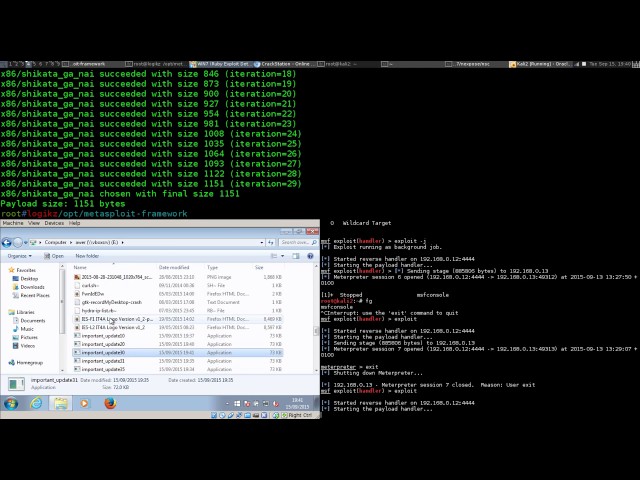This screenshot has width=640, height=480.
Task: Switch to WIN7 Ruby Exploit taskbar window
Action: [x=220, y=64]
